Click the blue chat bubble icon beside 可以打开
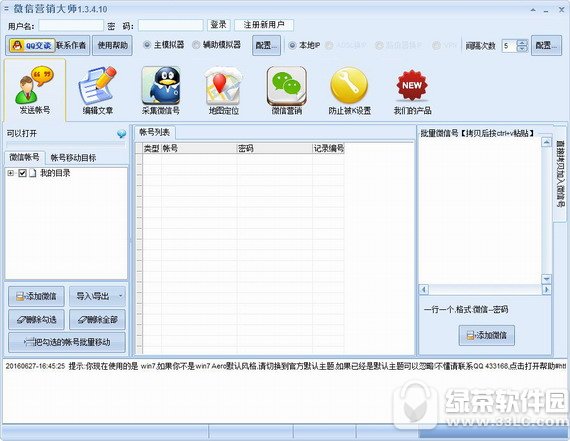Image resolution: width=570 pixels, height=441 pixels. click(122, 134)
